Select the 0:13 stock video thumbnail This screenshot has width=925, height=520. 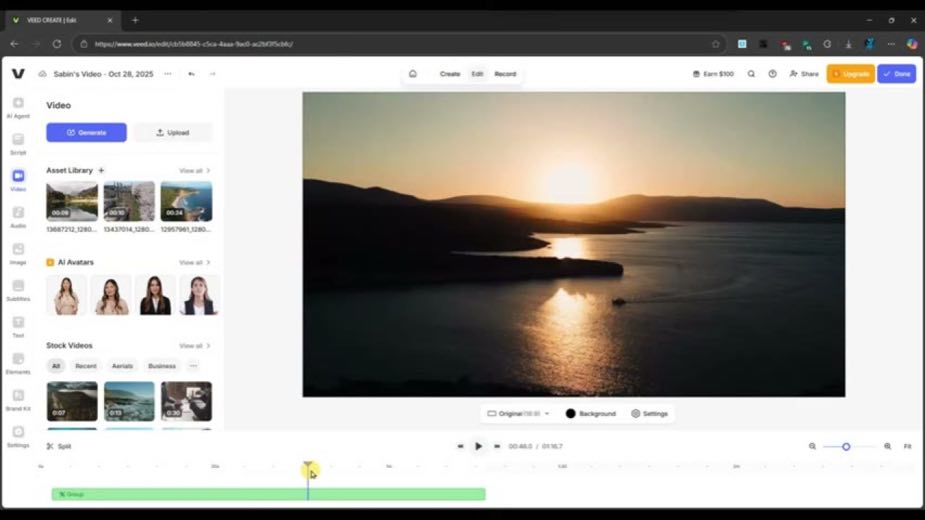pos(129,401)
